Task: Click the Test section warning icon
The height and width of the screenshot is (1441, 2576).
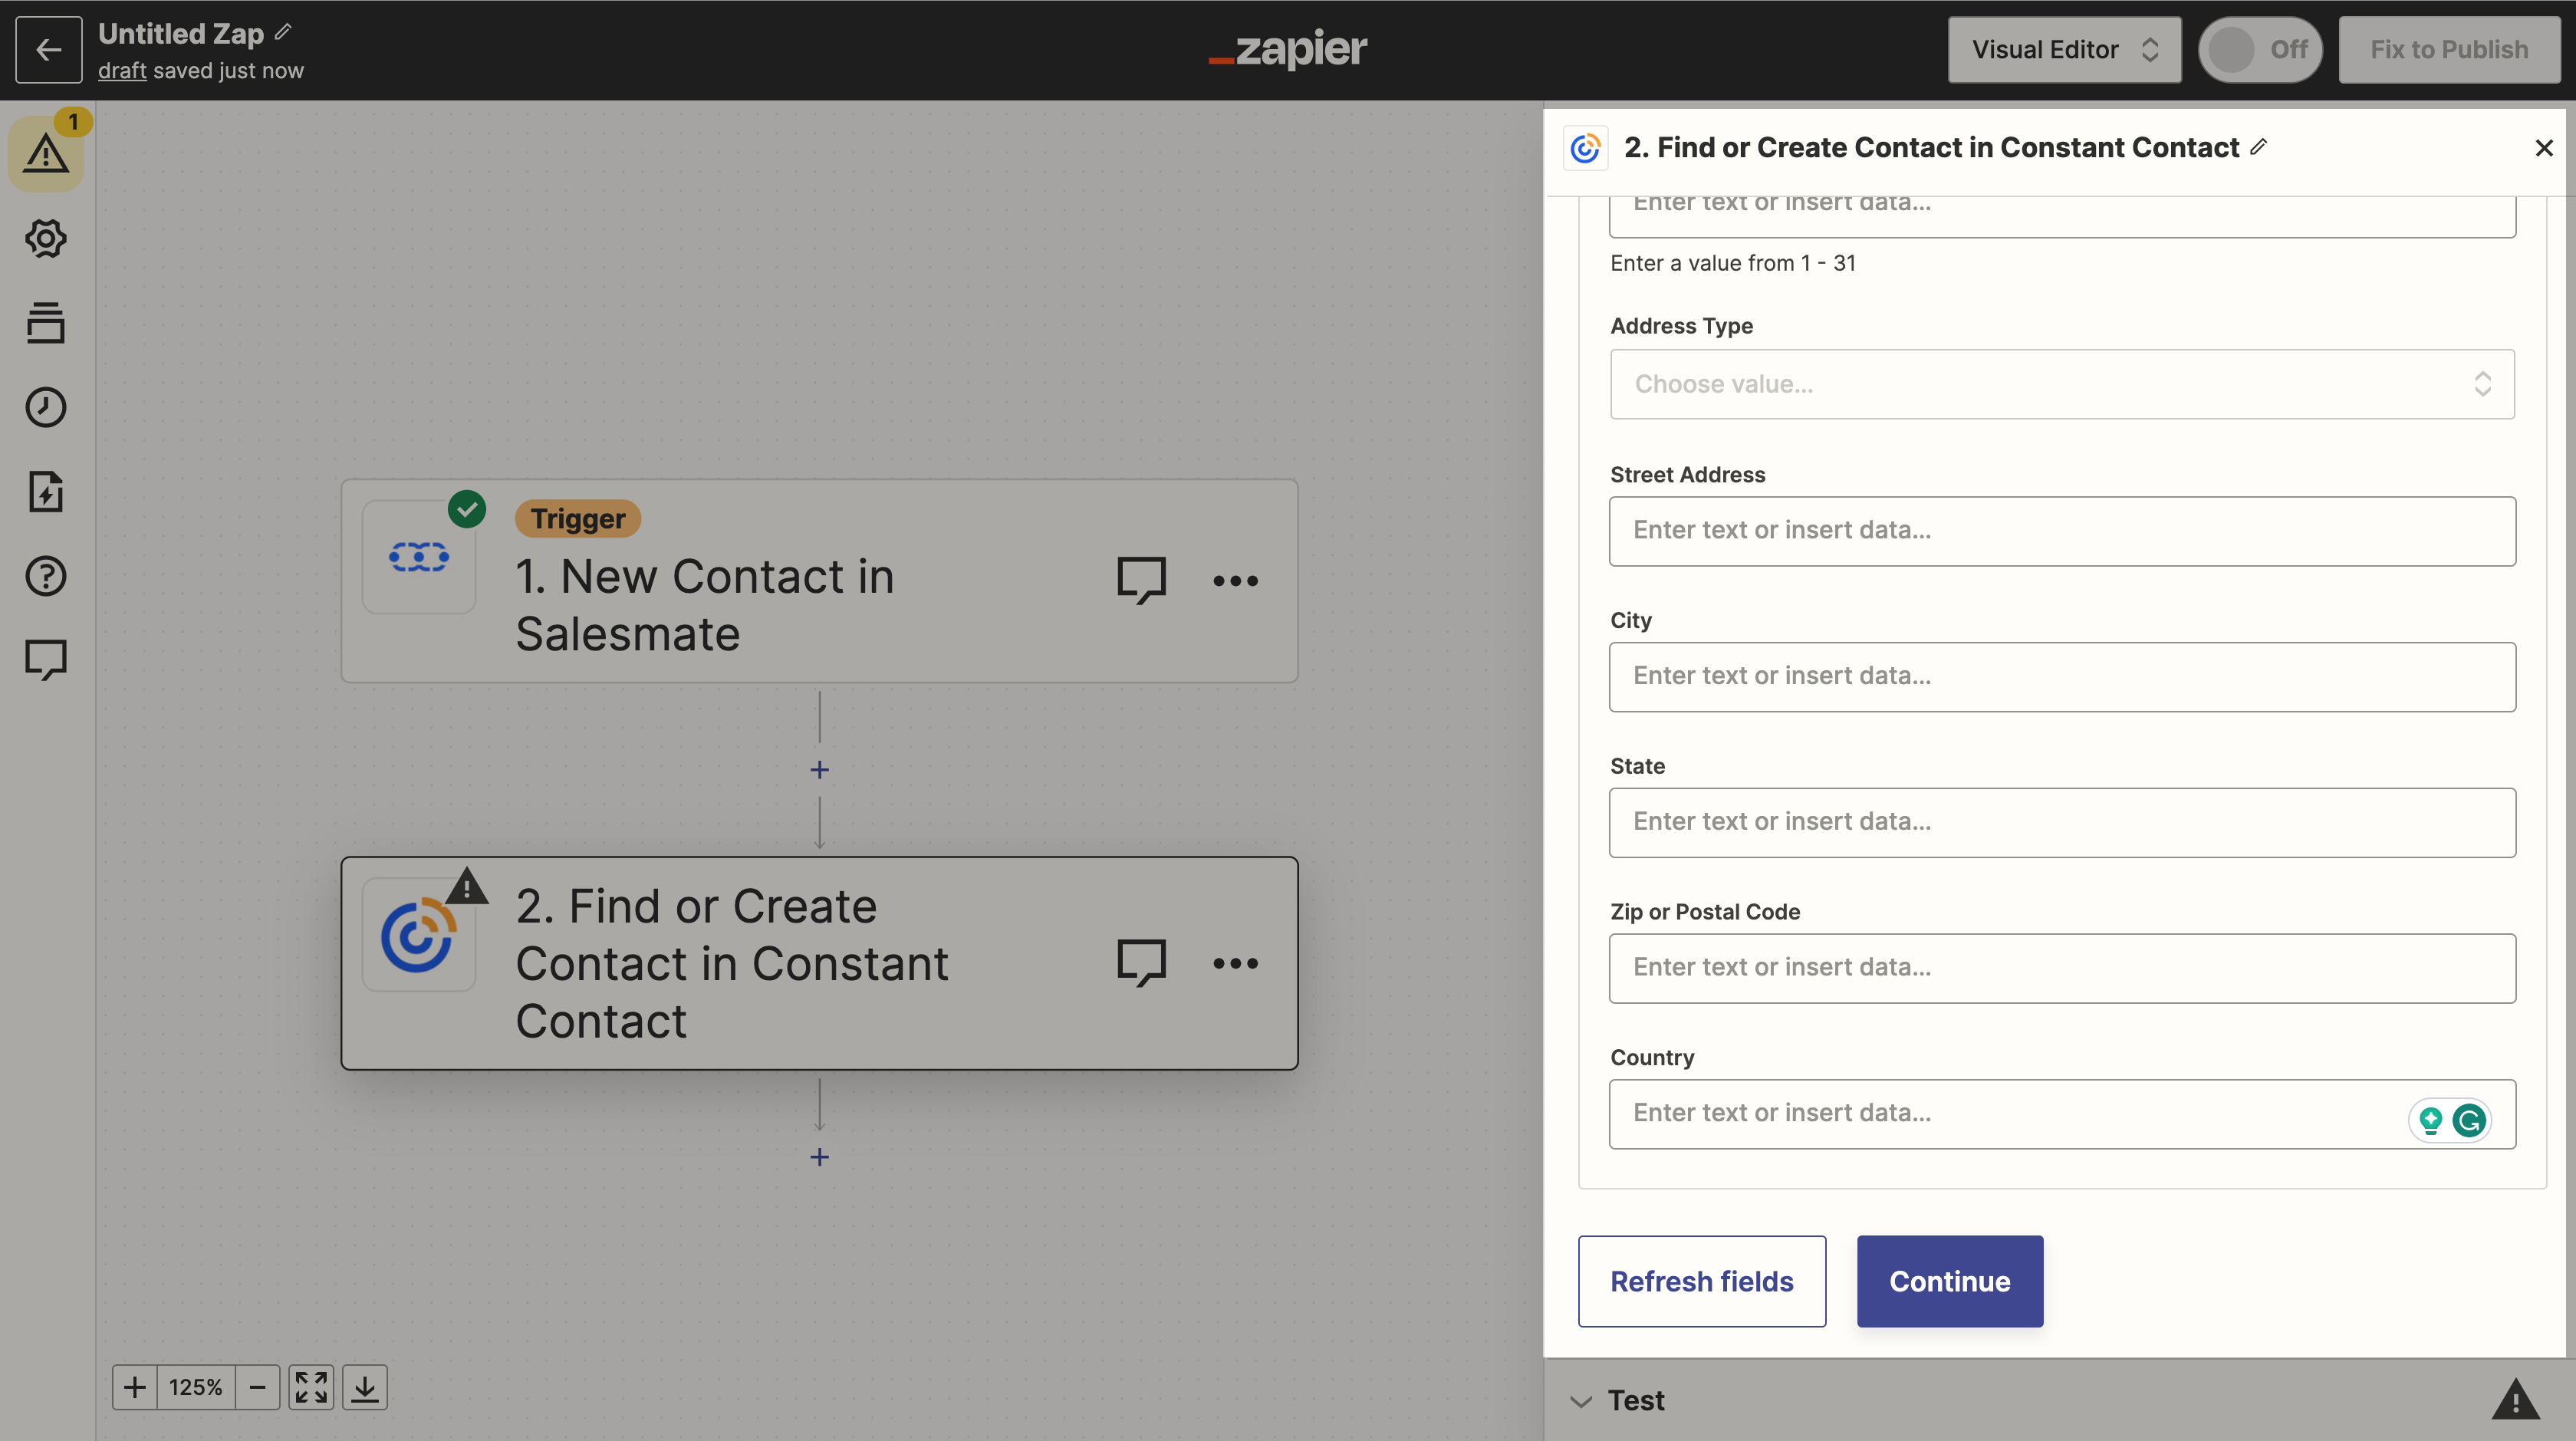Action: point(2515,1400)
